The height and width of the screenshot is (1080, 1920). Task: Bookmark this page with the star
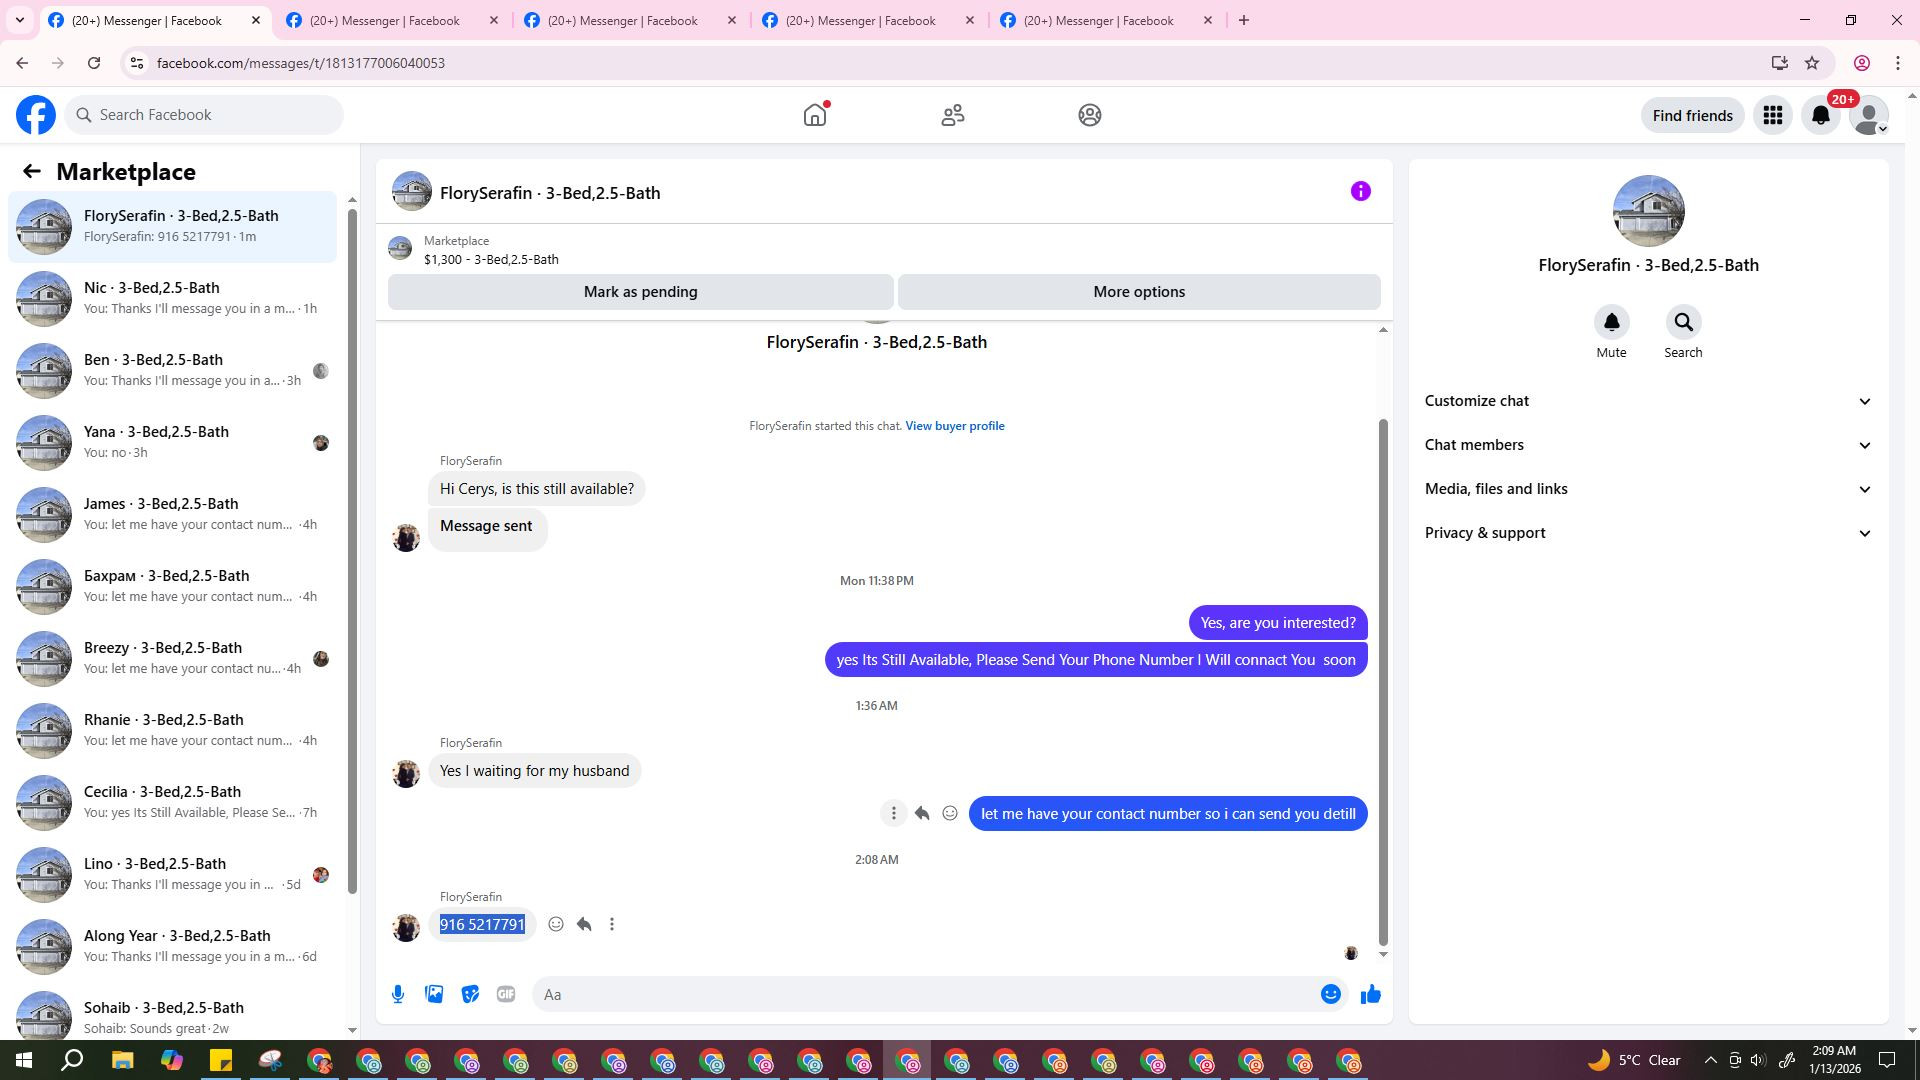(1812, 63)
